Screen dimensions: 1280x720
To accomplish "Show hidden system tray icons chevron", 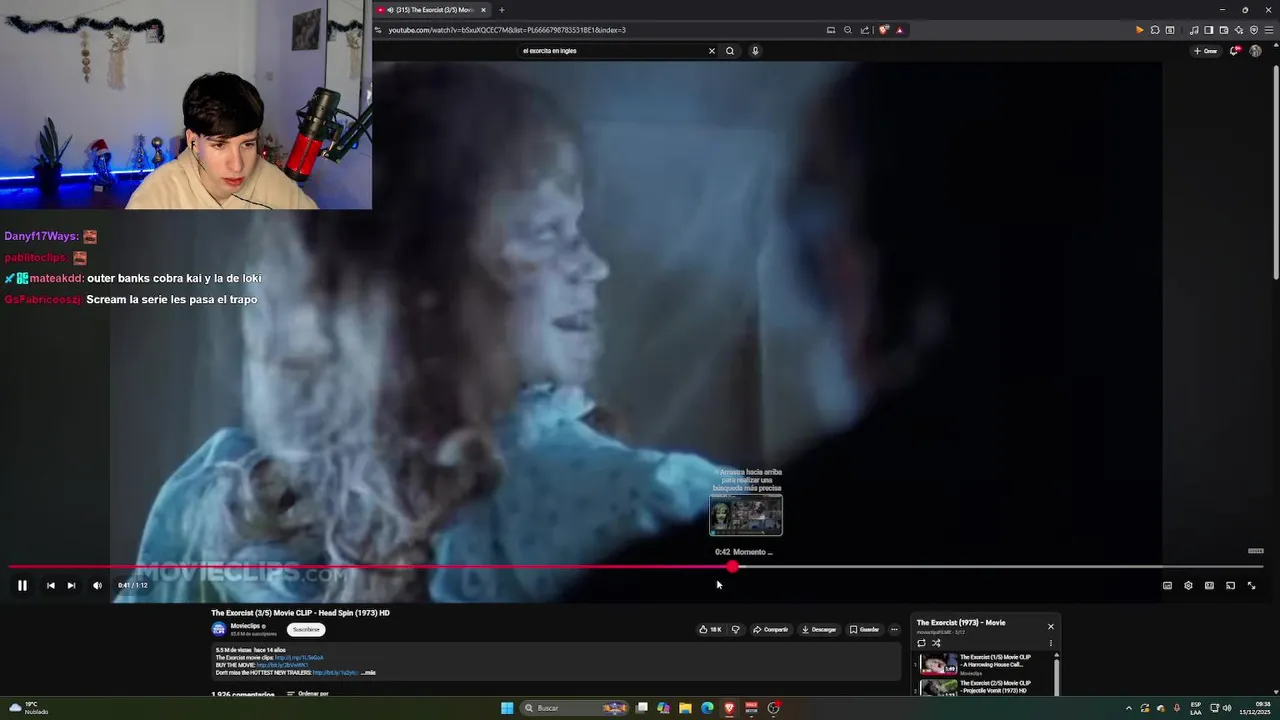I will tap(1129, 708).
